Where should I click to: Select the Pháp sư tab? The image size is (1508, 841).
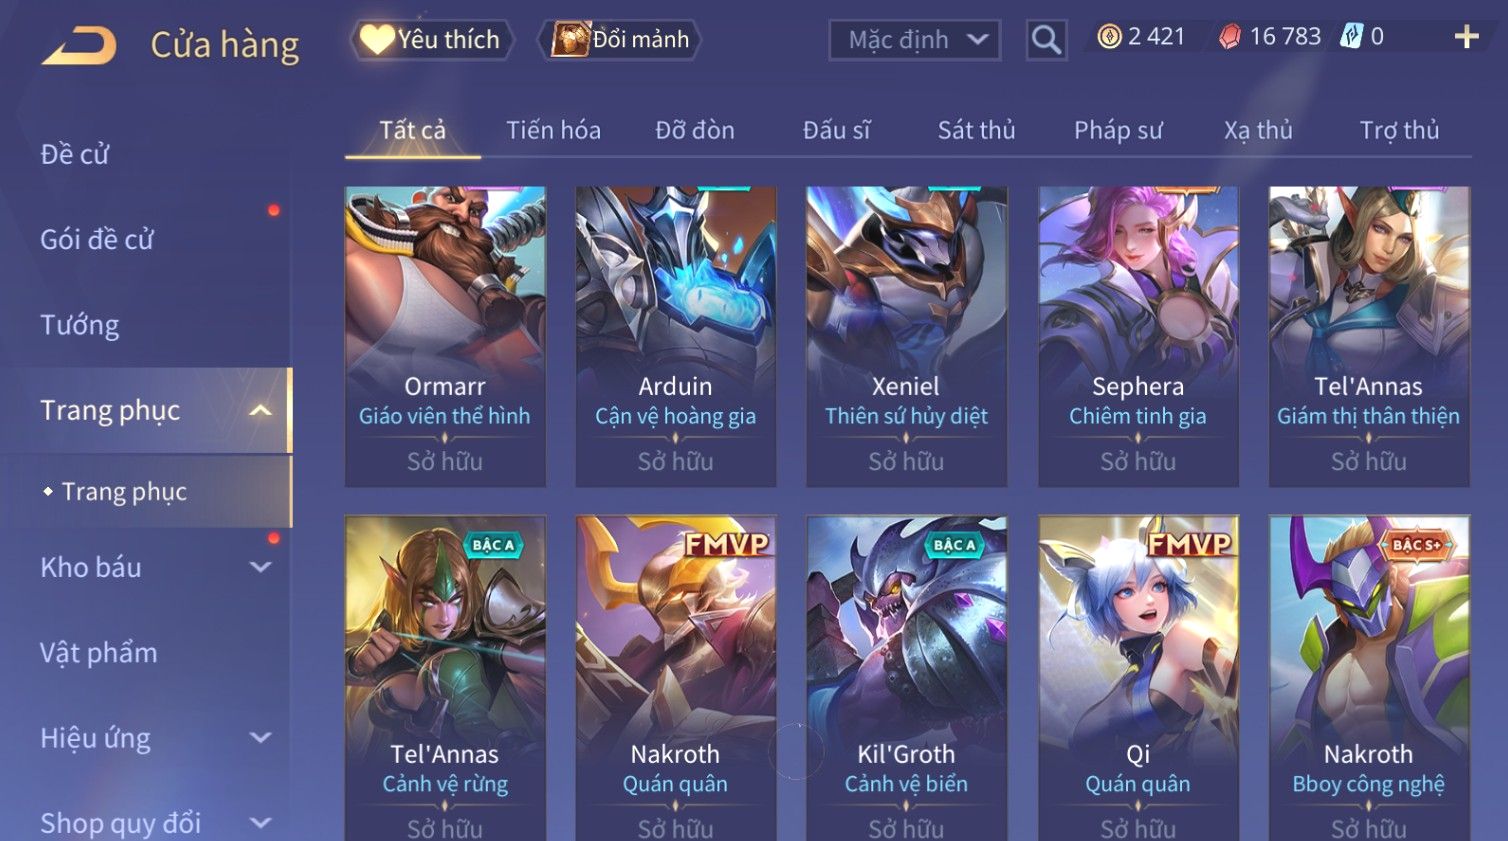coord(1118,130)
